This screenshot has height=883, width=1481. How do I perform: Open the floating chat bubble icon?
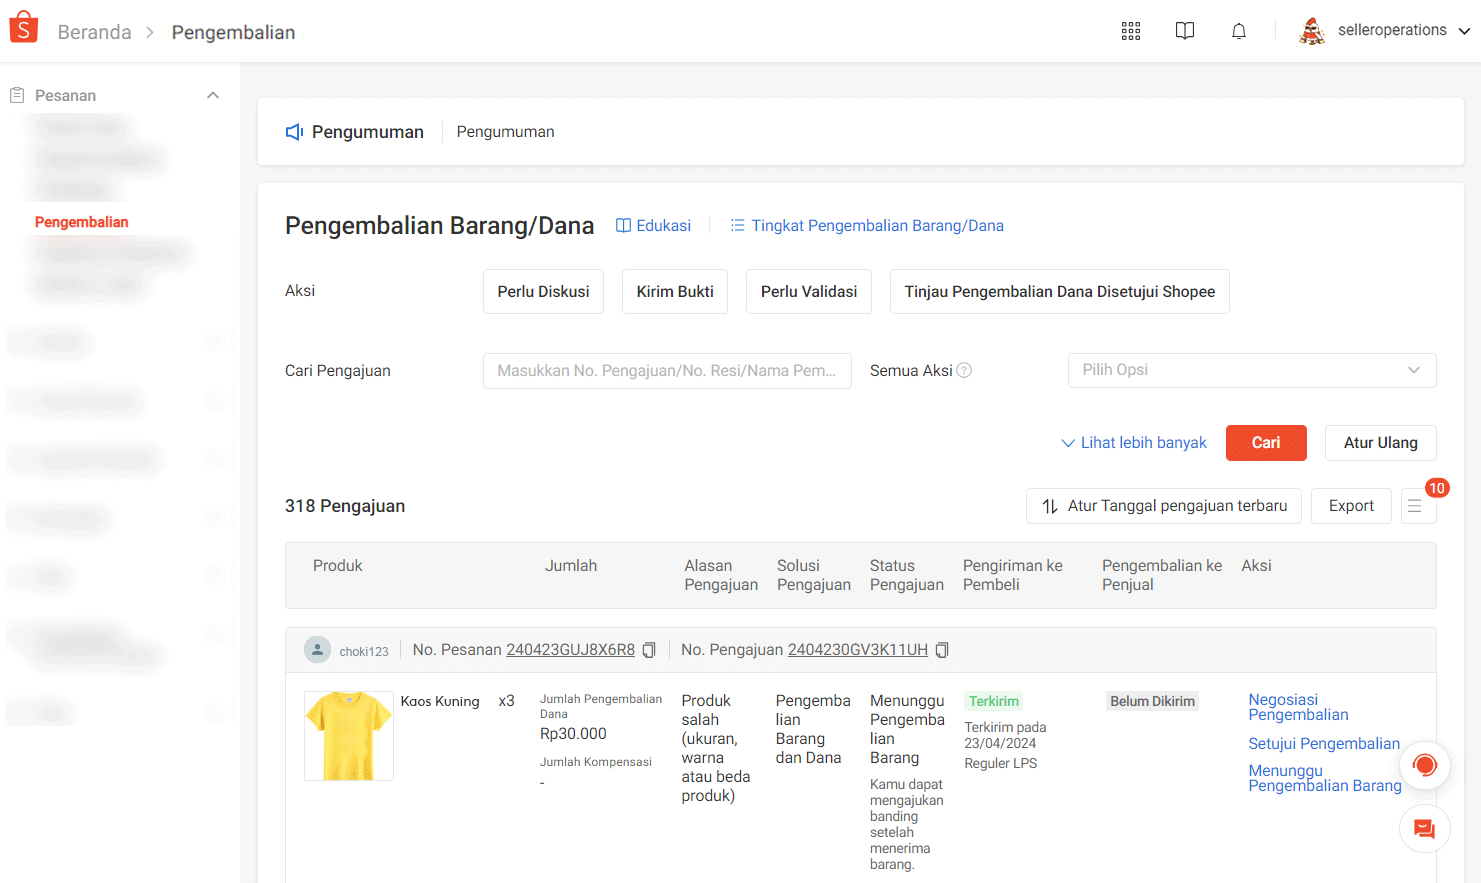[1424, 828]
